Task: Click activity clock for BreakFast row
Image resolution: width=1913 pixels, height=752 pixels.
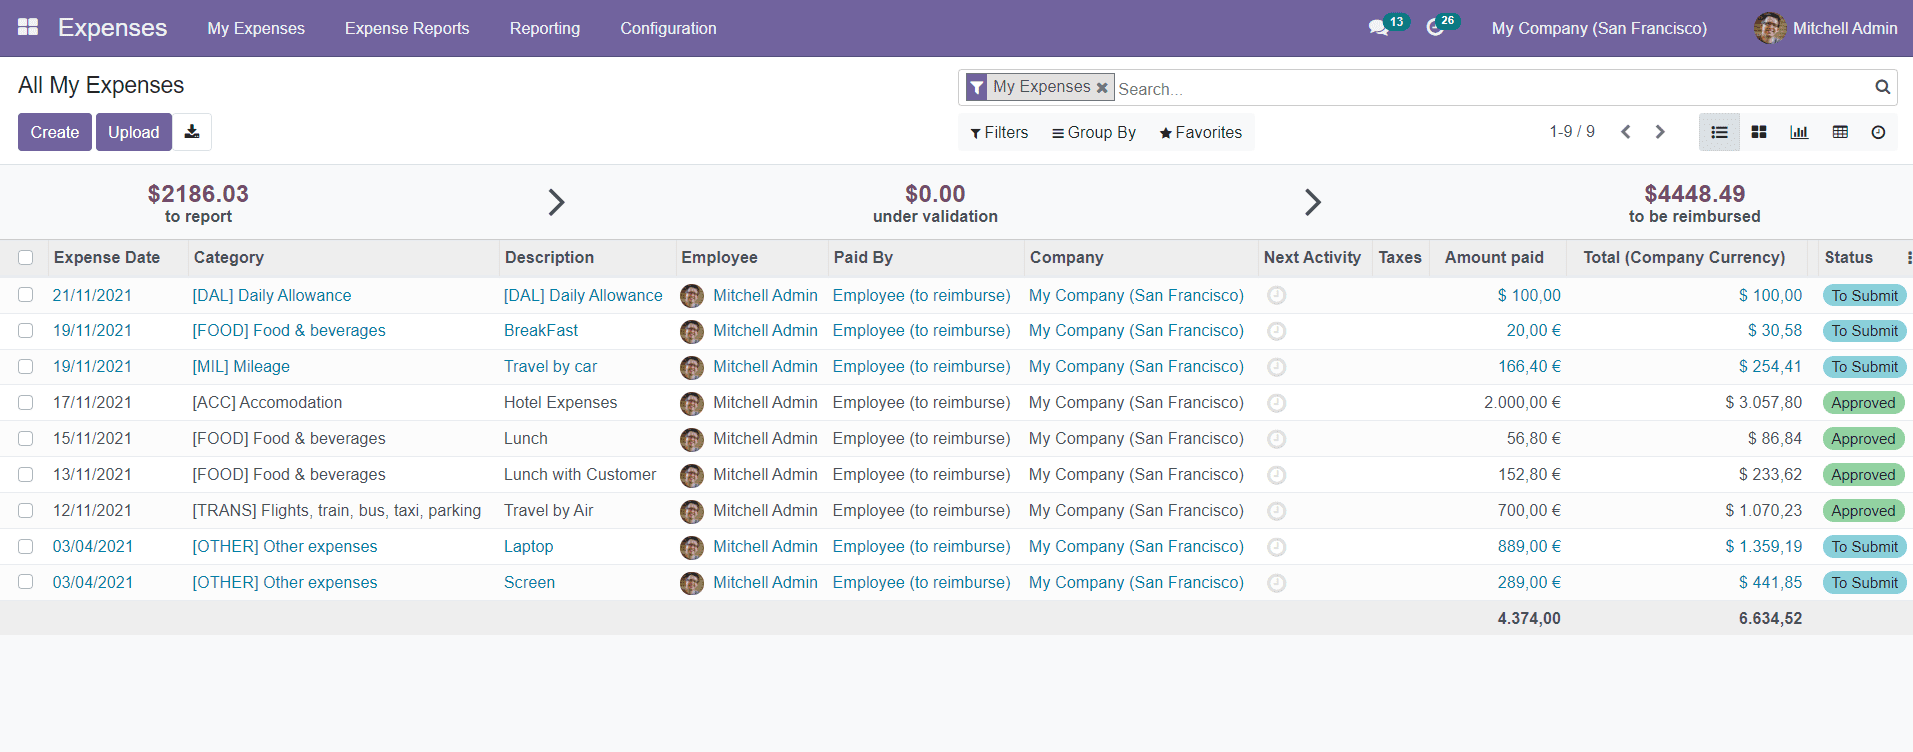Action: [1276, 331]
